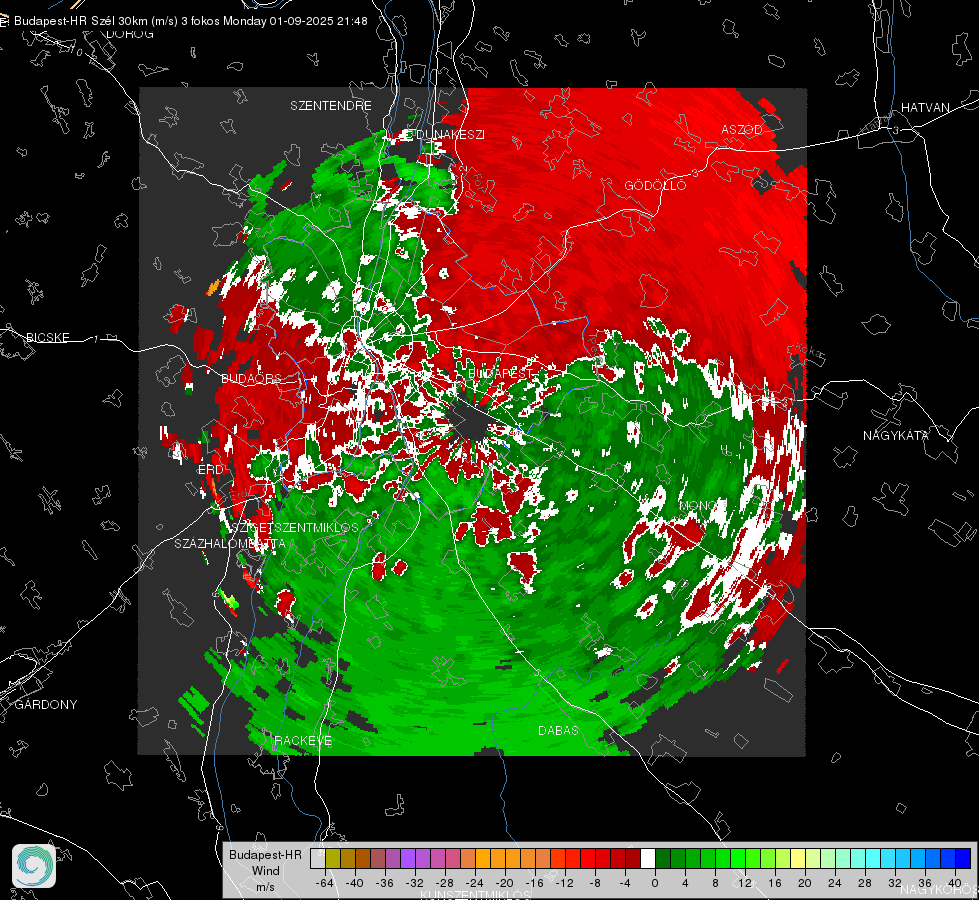Select the NAGYKATA city label
The height and width of the screenshot is (900, 979).
click(x=896, y=435)
